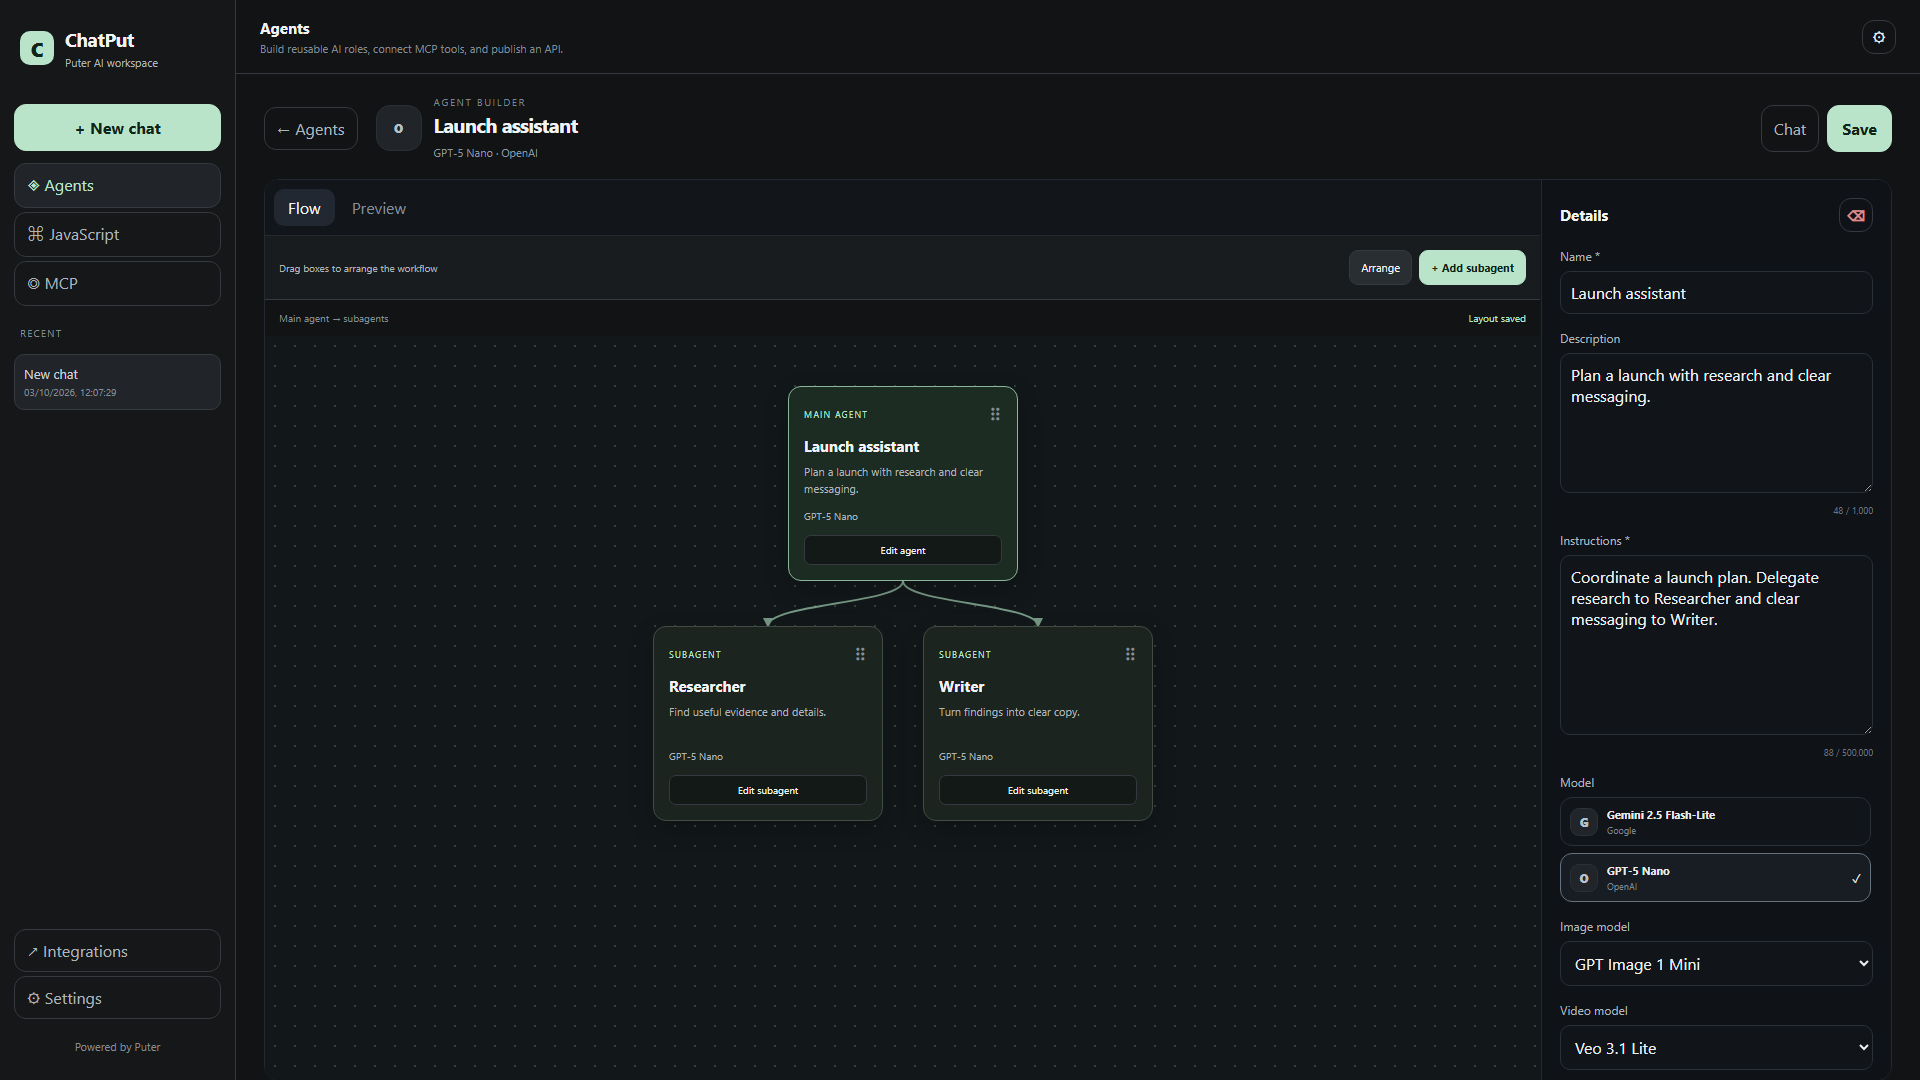The image size is (1920, 1080).
Task: Click the Add subagent button
Action: [1472, 268]
